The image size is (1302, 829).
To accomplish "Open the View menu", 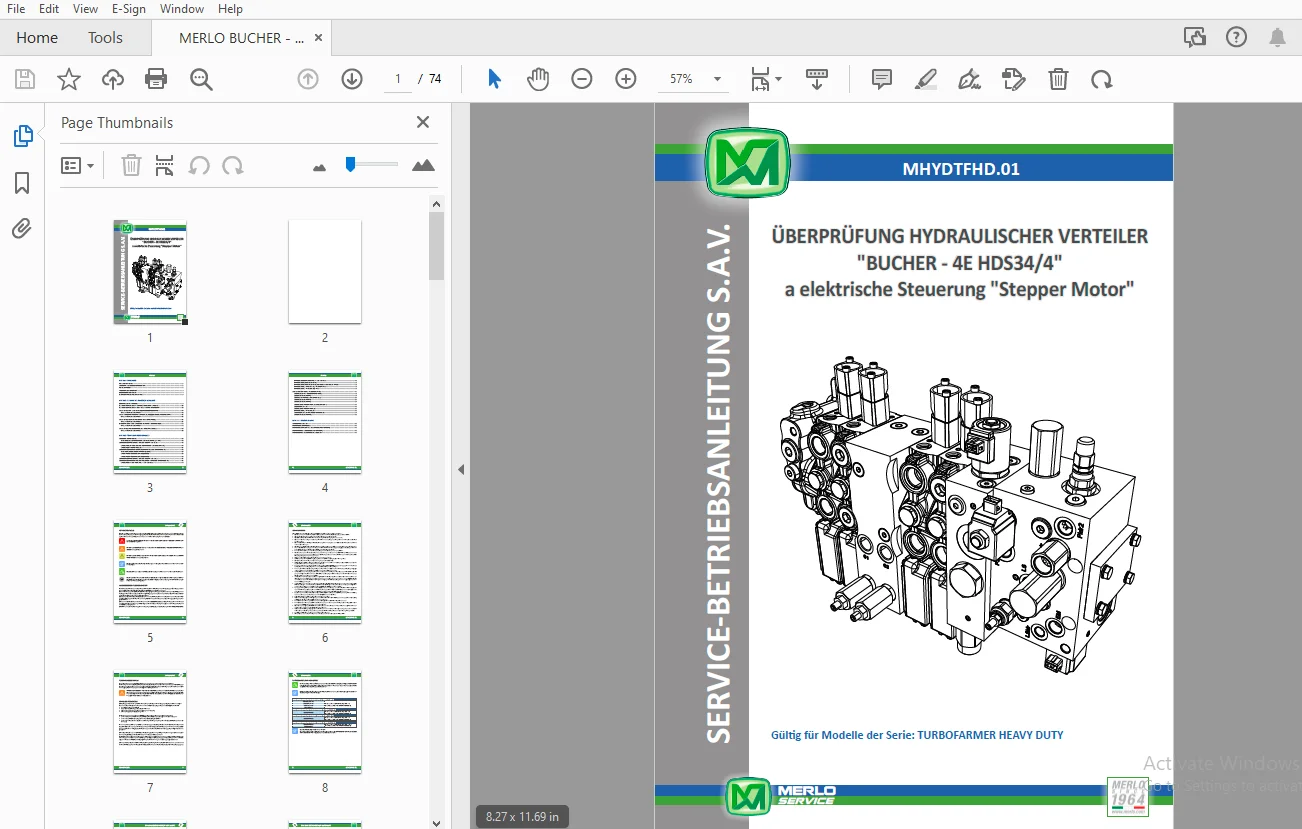I will coord(86,9).
